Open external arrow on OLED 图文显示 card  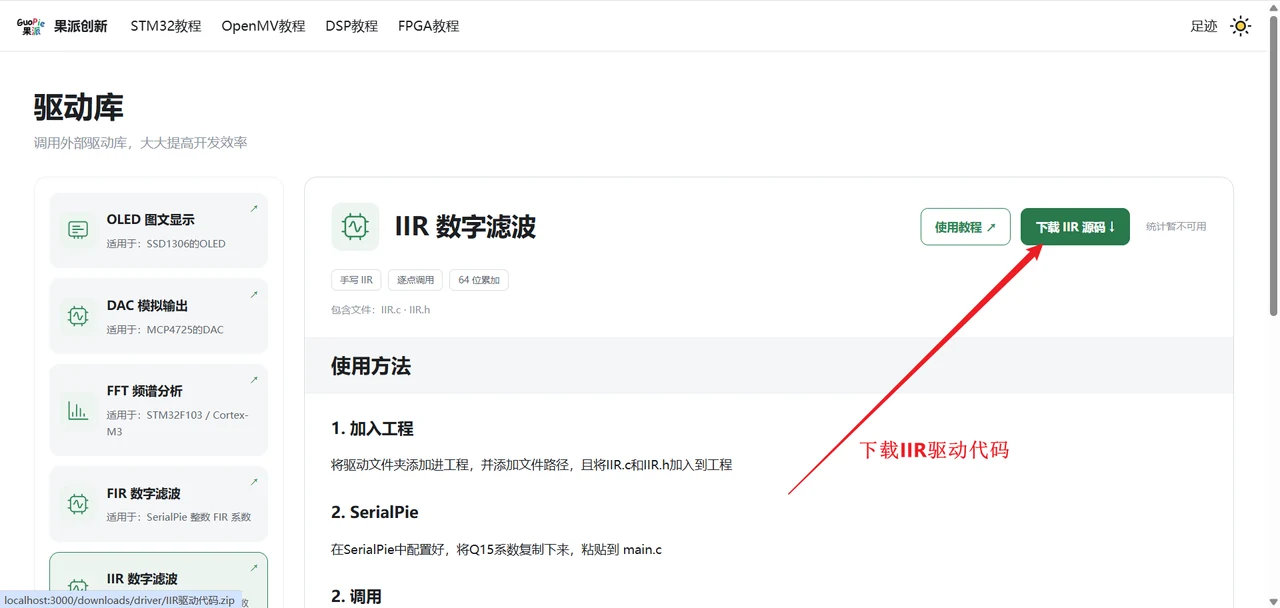(254, 209)
